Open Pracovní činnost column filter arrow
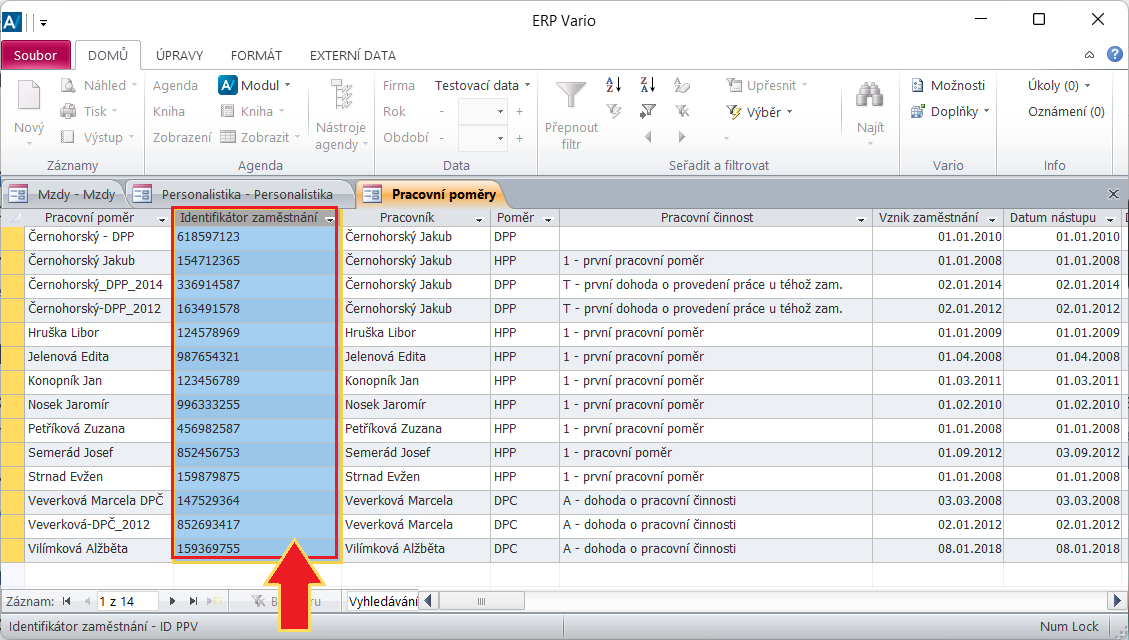 click(x=861, y=218)
